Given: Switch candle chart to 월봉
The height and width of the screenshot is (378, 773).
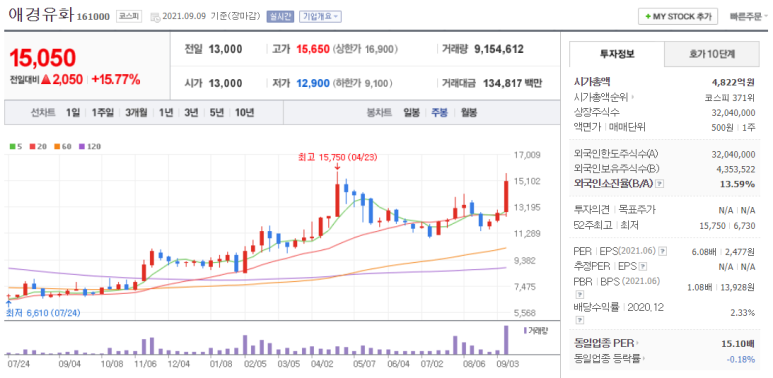Looking at the screenshot, I should (468, 112).
